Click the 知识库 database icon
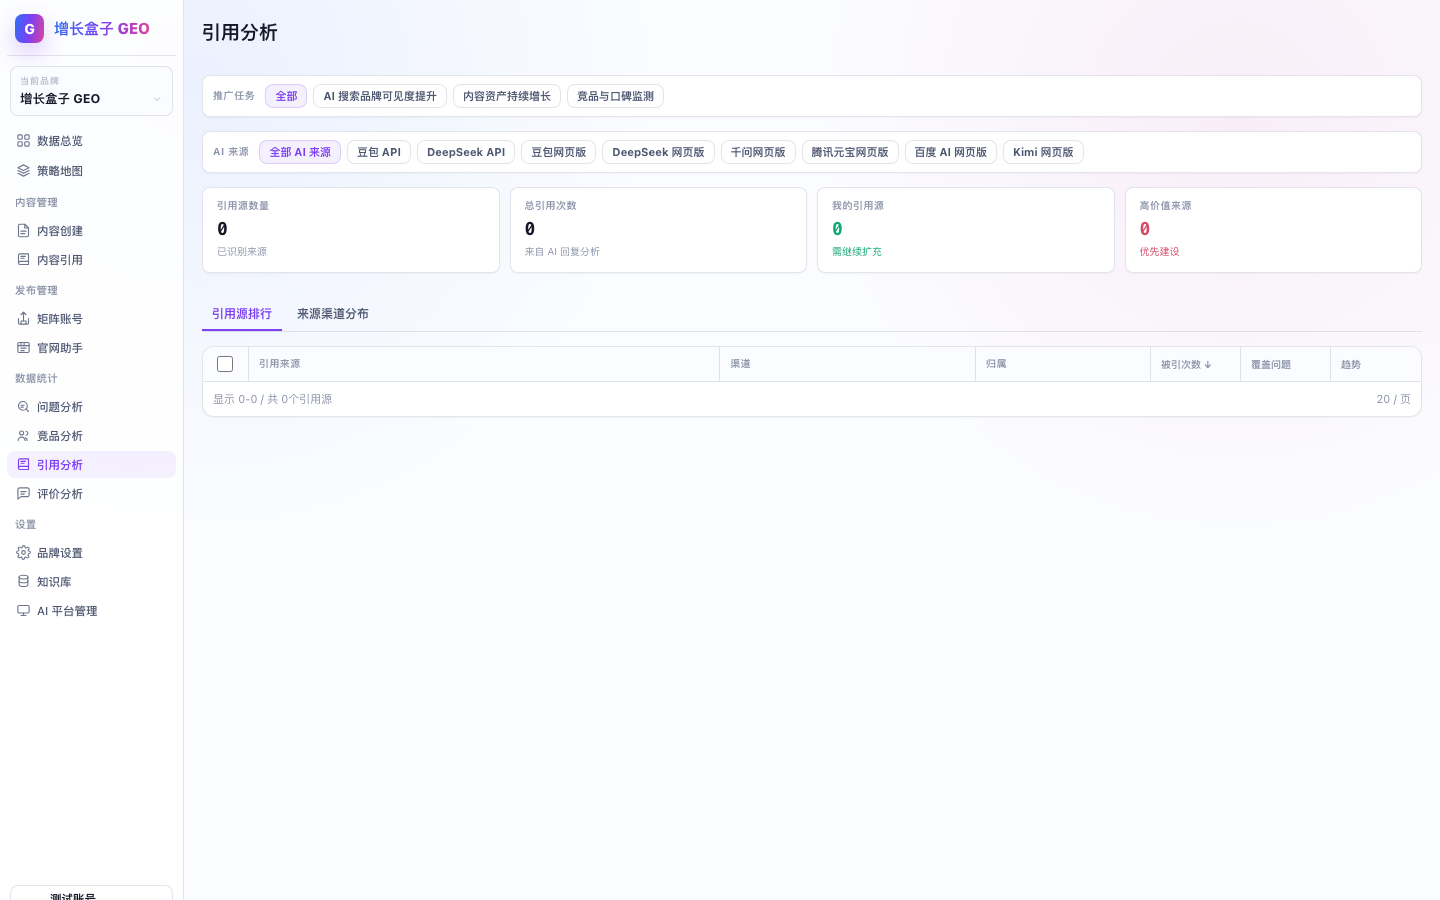 (x=23, y=582)
